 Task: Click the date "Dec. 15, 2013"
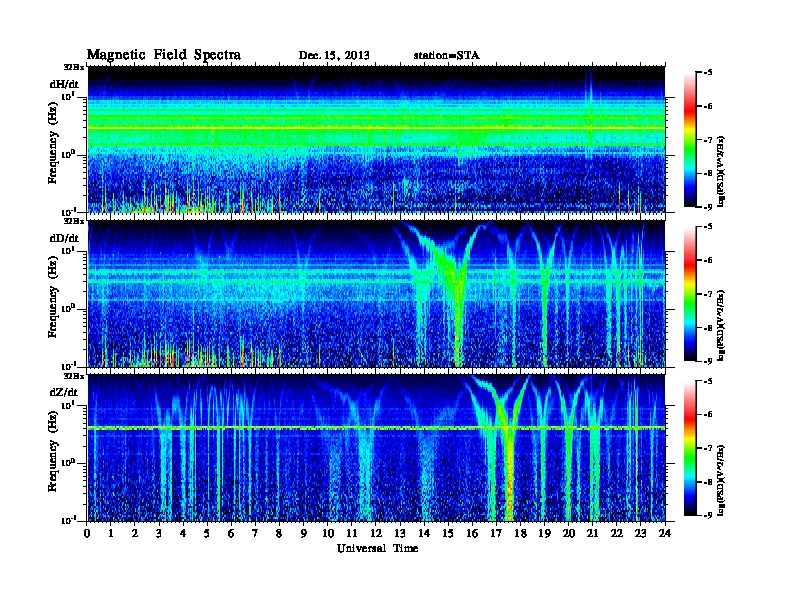point(334,56)
